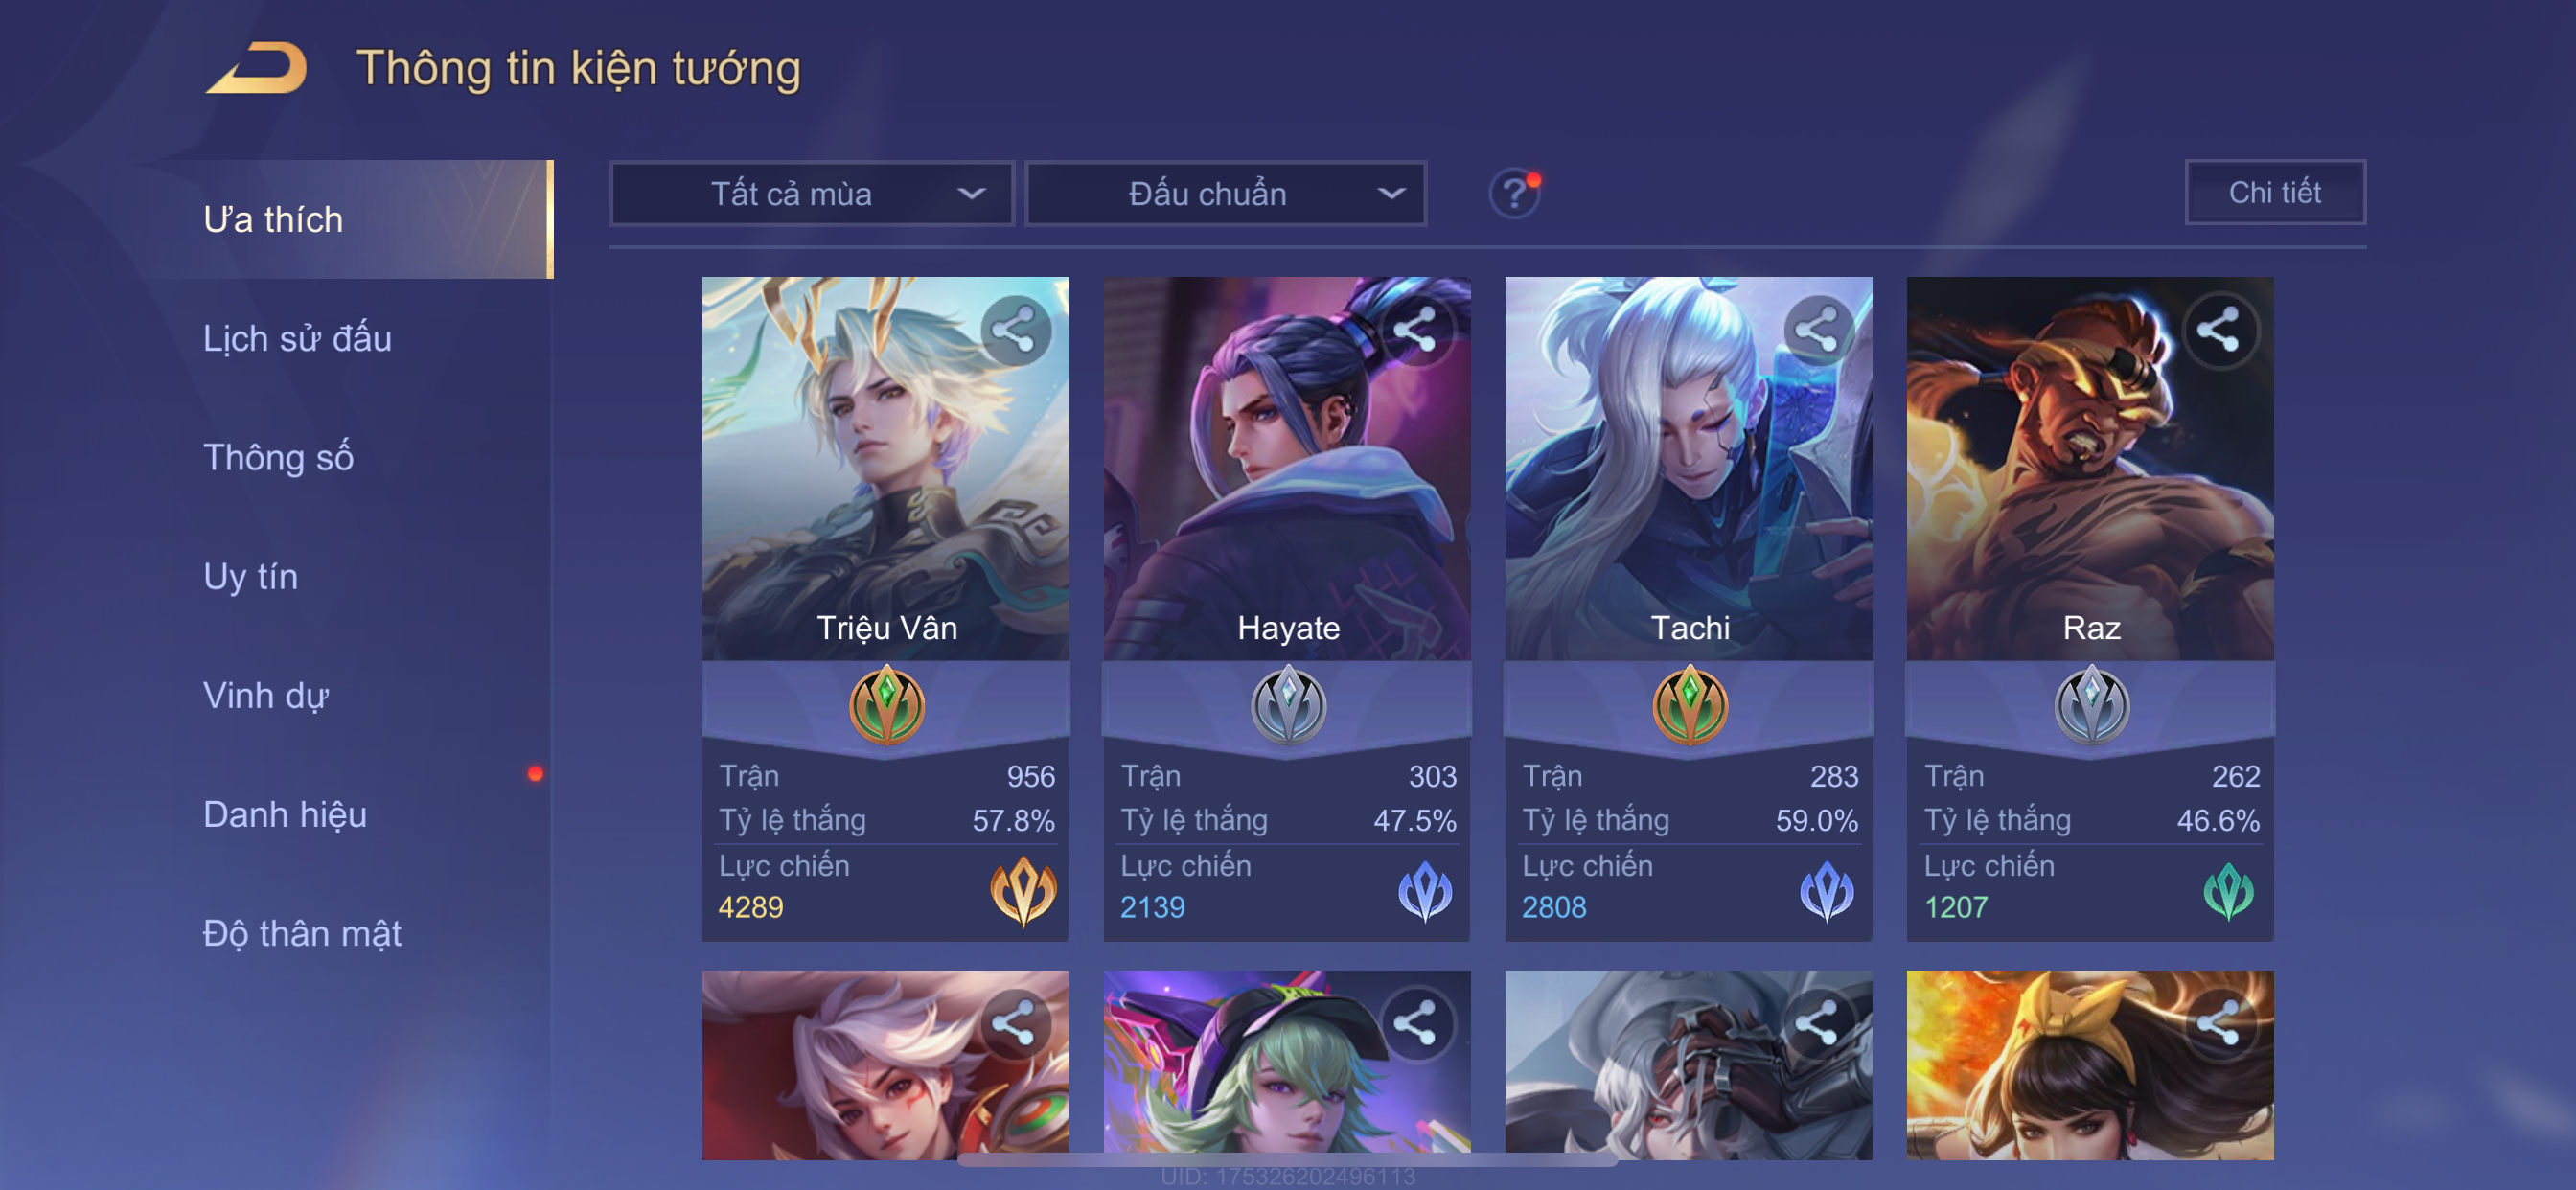Image resolution: width=2576 pixels, height=1190 pixels.
Task: Share the Tachi hero card
Action: [x=1818, y=329]
